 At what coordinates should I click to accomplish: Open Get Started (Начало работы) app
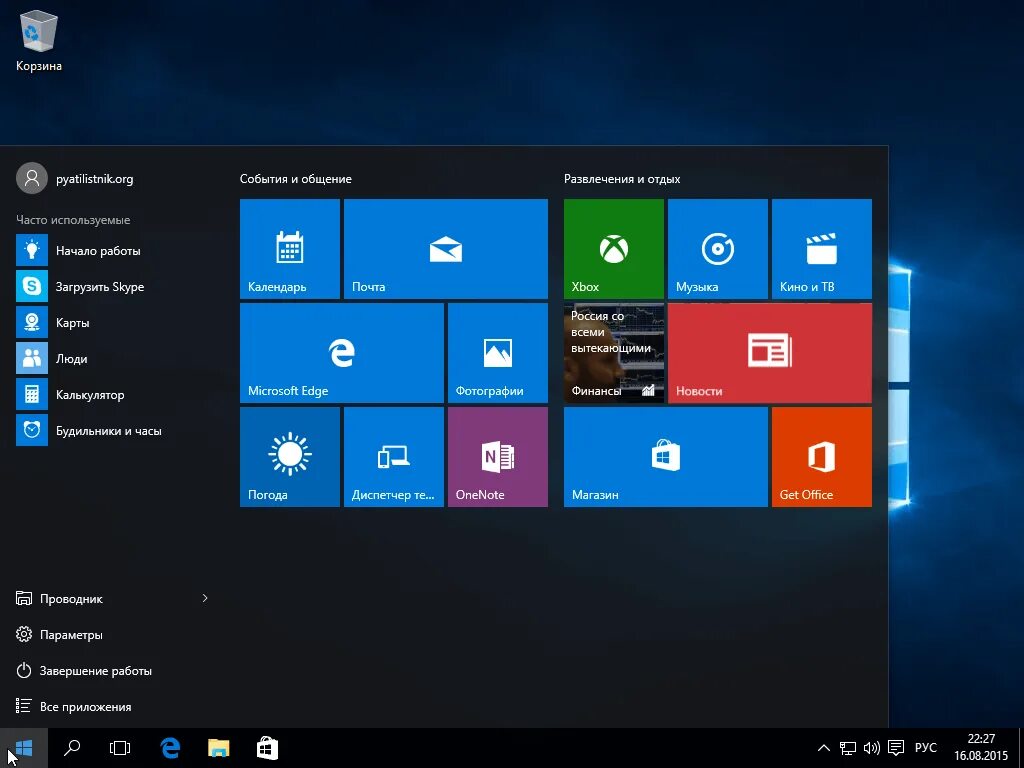tap(112, 251)
